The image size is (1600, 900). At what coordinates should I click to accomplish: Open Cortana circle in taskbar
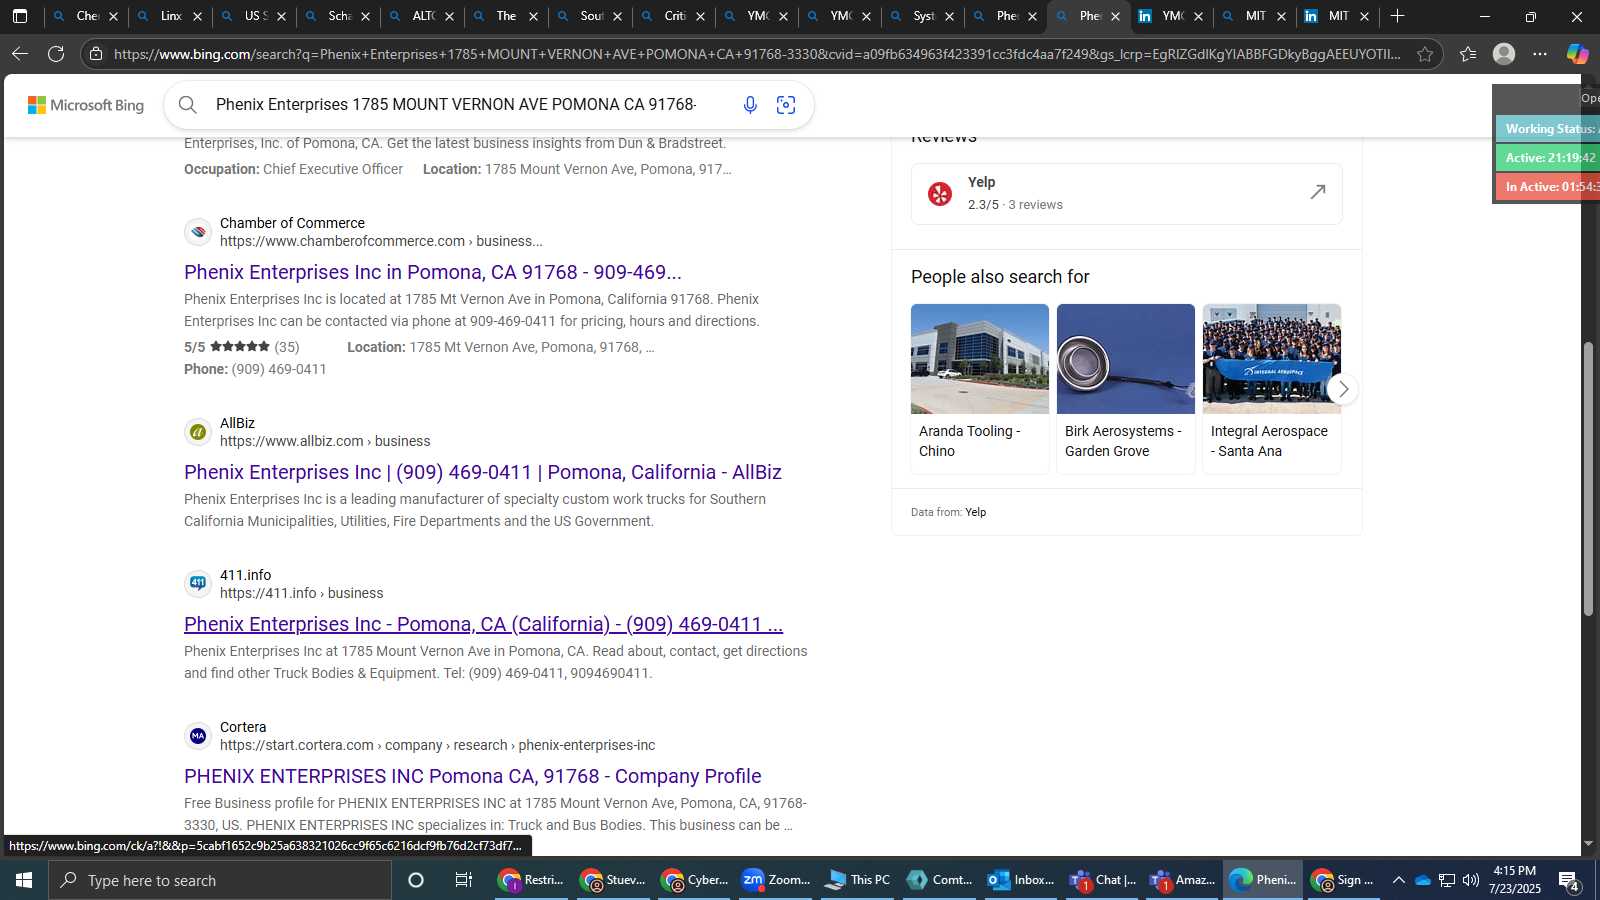point(416,880)
